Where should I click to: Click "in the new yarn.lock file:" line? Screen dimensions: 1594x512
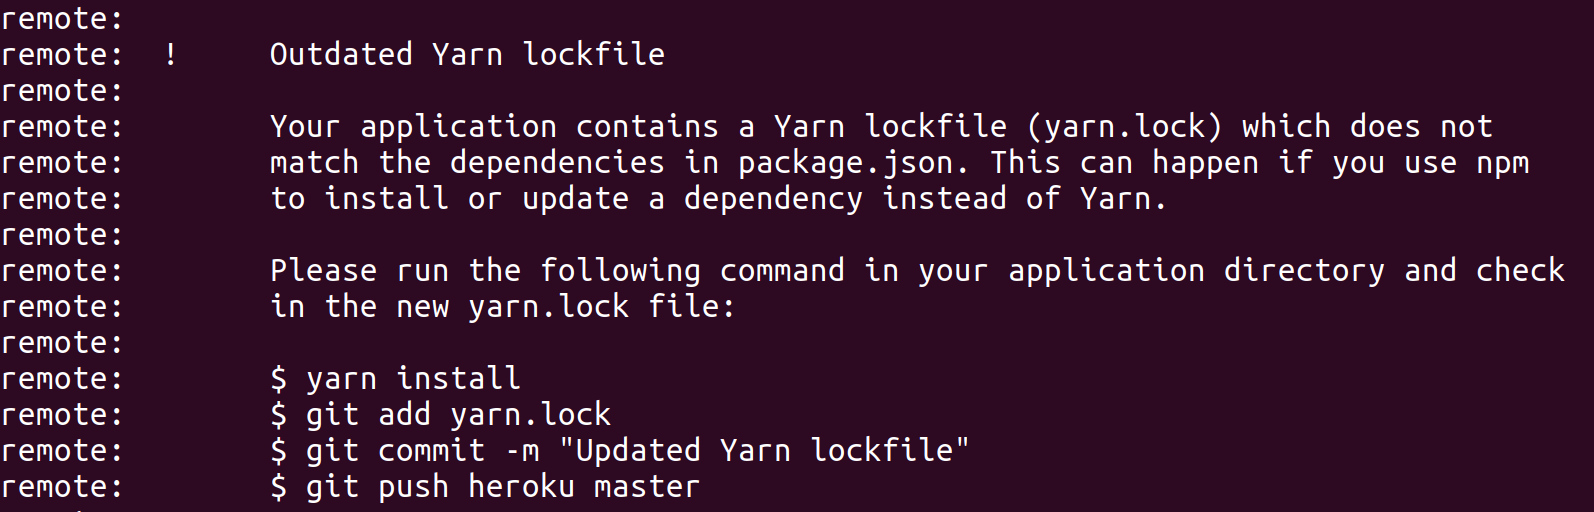click(x=503, y=306)
